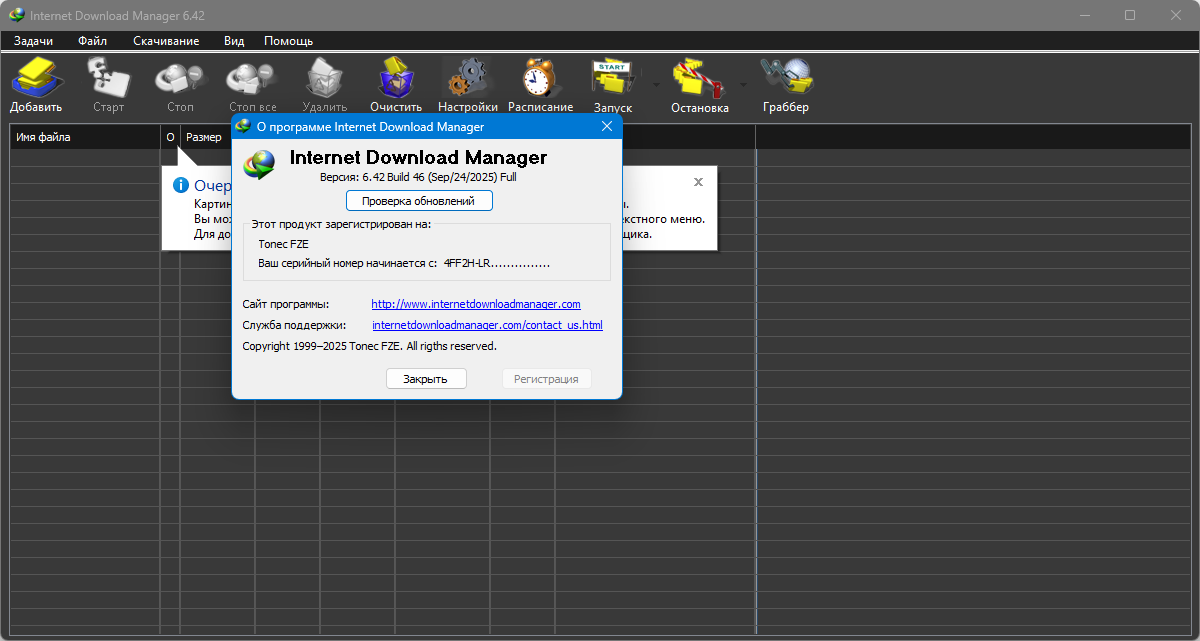
Task: Open Настройки (Settings) gear icon
Action: pyautogui.click(x=467, y=78)
